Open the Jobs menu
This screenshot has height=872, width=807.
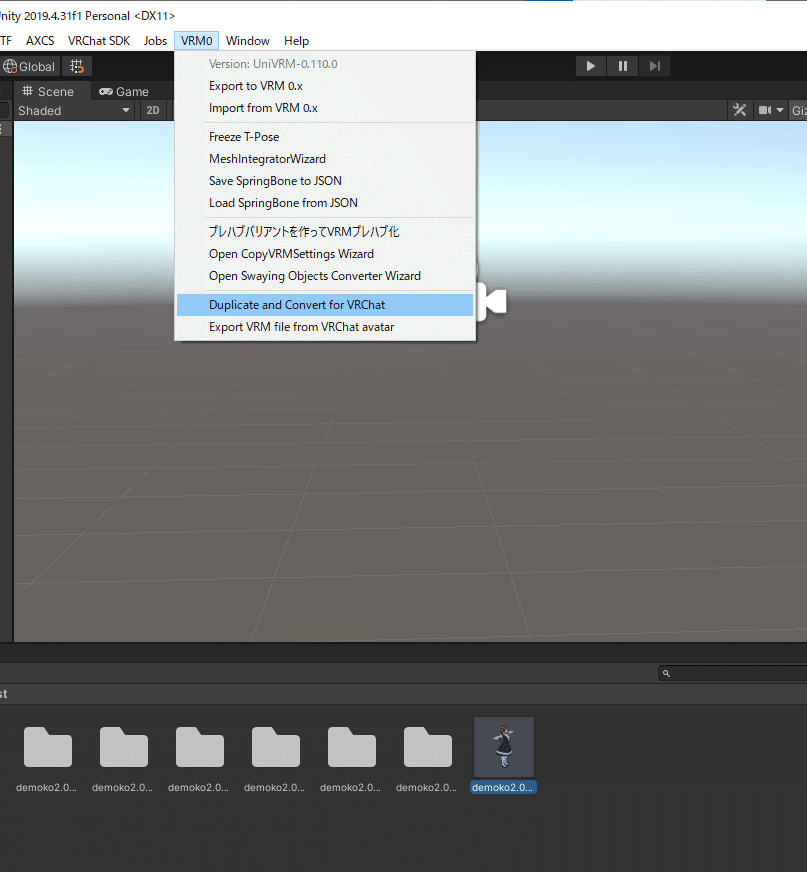pos(155,41)
